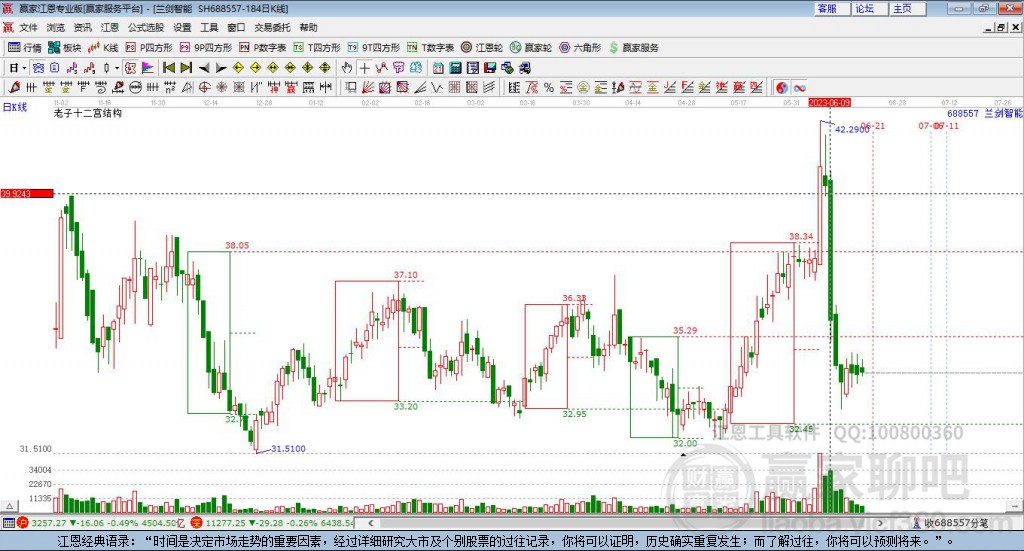Image resolution: width=1024 pixels, height=551 pixels.
Task: Open the 江恩轮 Gann wheel tool
Action: (482, 48)
